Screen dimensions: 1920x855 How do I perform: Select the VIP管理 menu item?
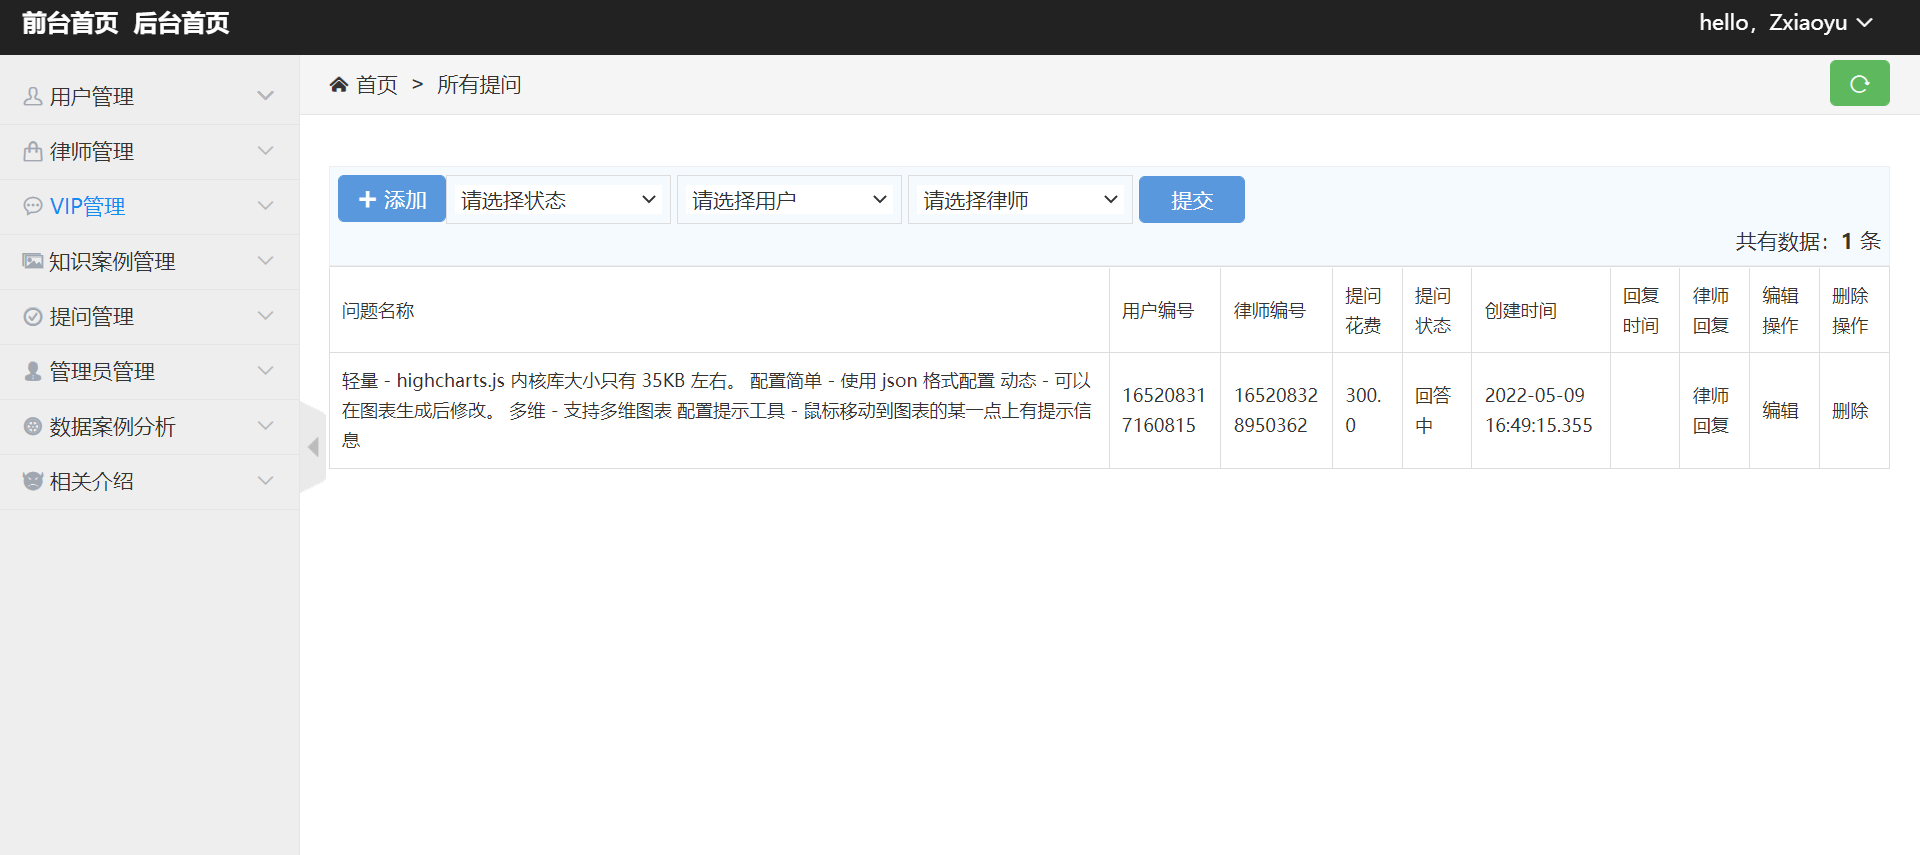[x=150, y=207]
